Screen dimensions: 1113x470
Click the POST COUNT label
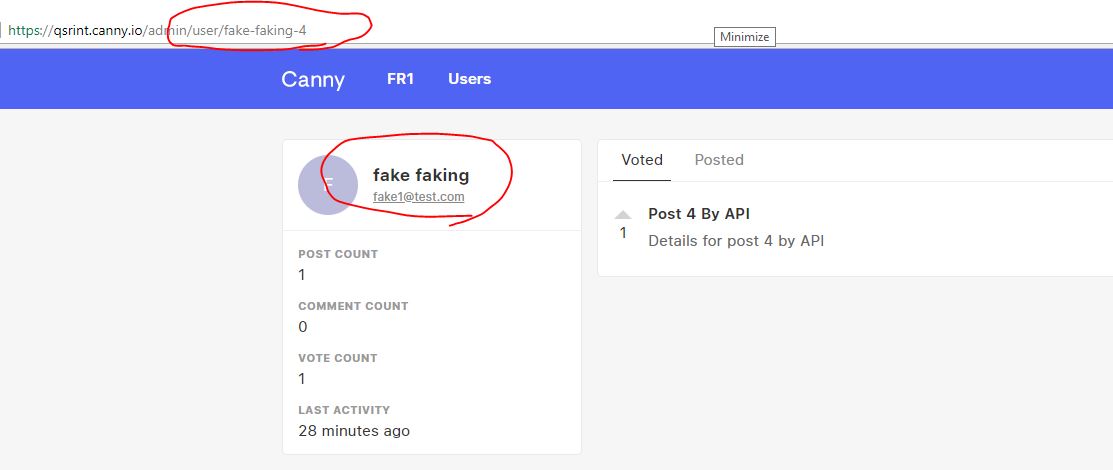[x=338, y=254]
